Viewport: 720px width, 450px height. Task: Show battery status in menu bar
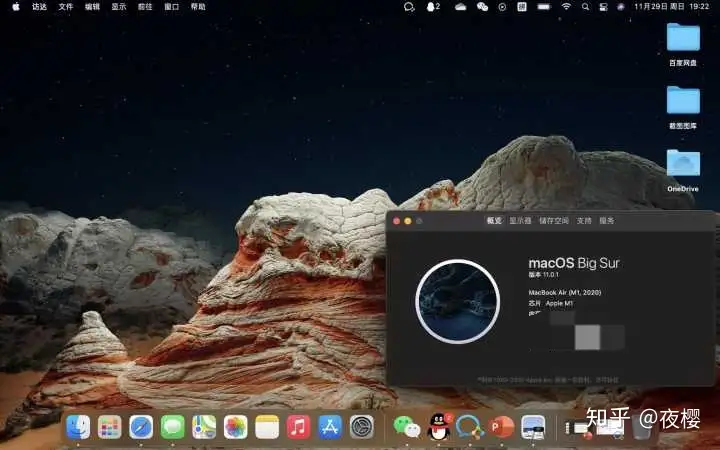pos(544,6)
